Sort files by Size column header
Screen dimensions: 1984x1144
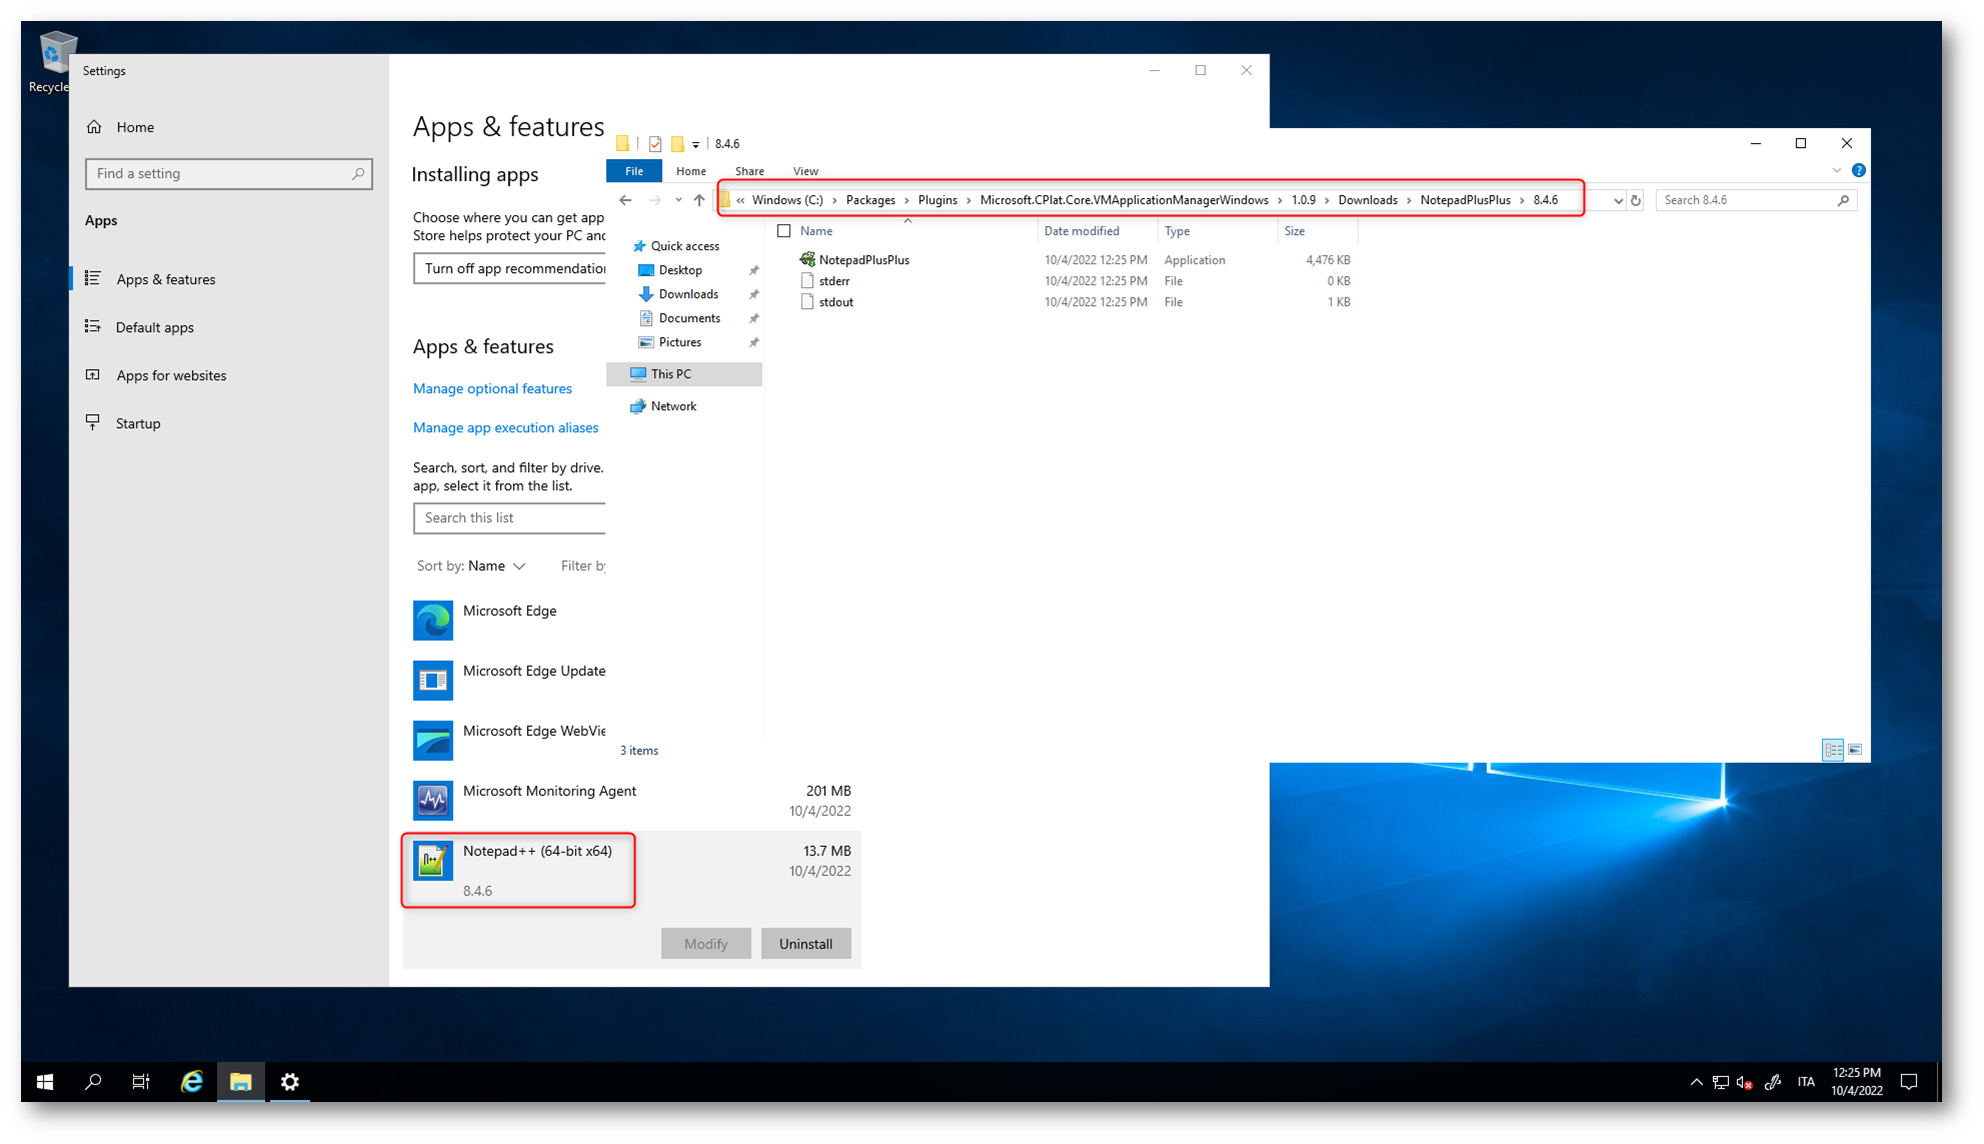pos(1317,231)
